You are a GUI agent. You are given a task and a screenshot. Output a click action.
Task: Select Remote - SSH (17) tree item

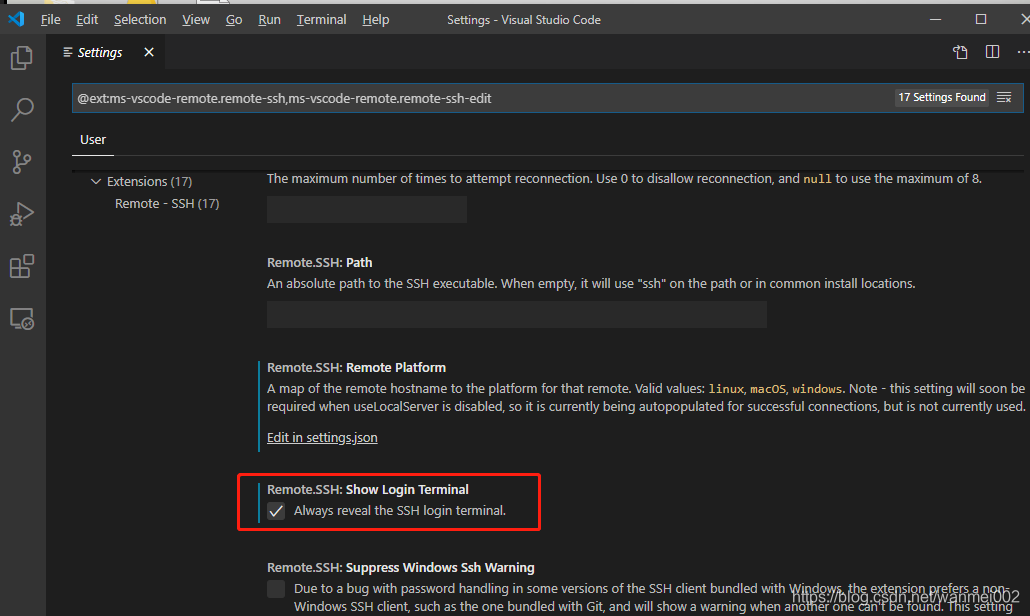coord(167,204)
